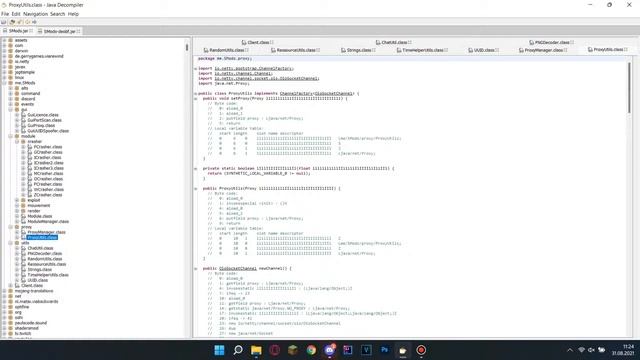The image size is (640, 360).
Task: Open the Search menu
Action: [x=58, y=14]
